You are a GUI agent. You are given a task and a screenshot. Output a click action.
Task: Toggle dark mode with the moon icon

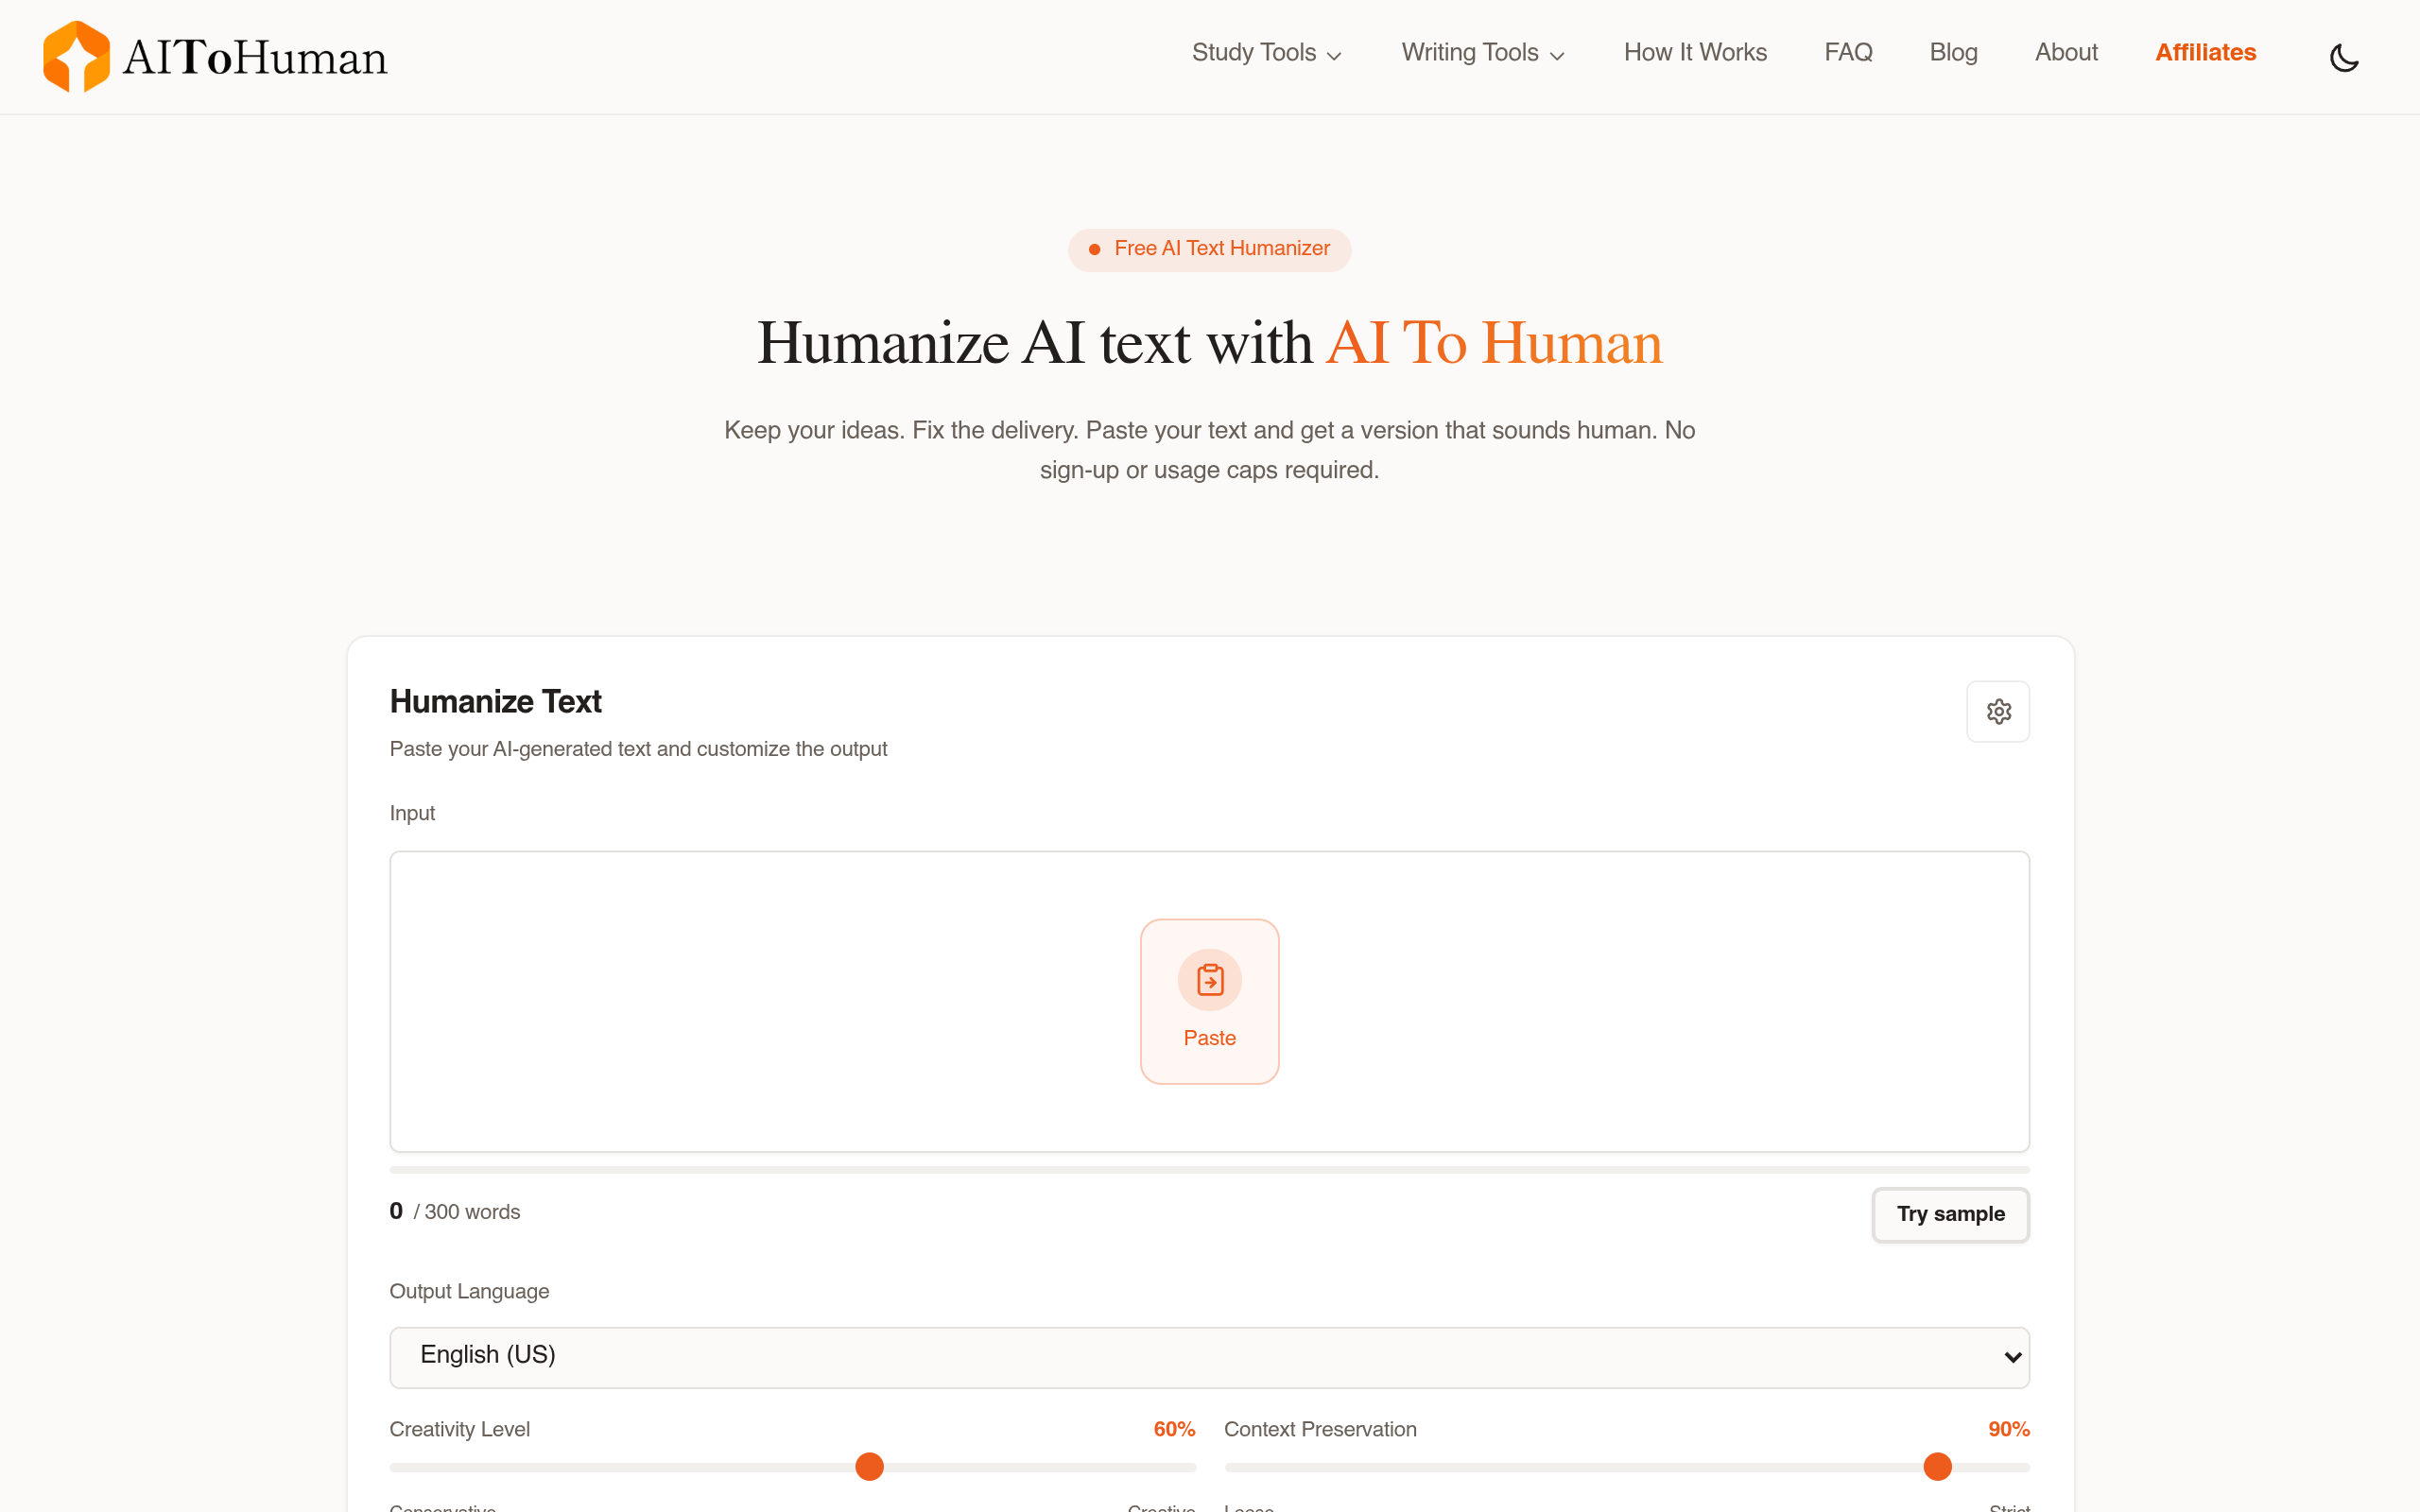coord(2343,57)
